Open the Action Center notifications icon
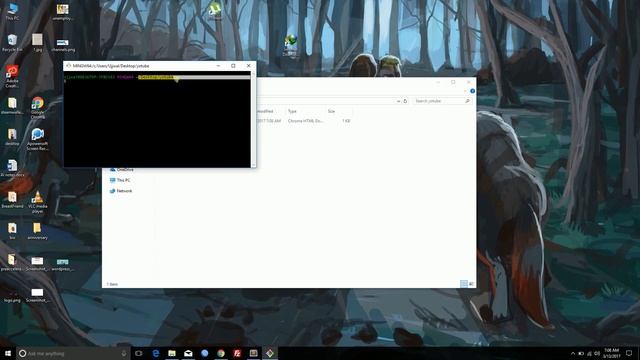The width and height of the screenshot is (640, 360). 629,353
